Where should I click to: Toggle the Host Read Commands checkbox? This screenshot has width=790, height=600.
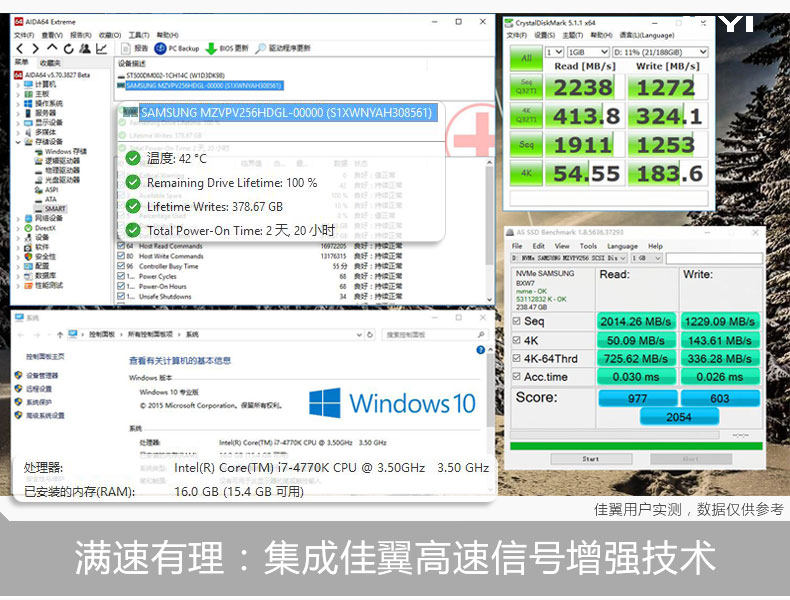(121, 246)
